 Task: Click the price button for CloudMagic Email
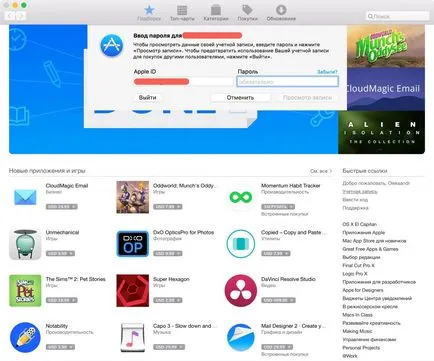click(x=61, y=207)
